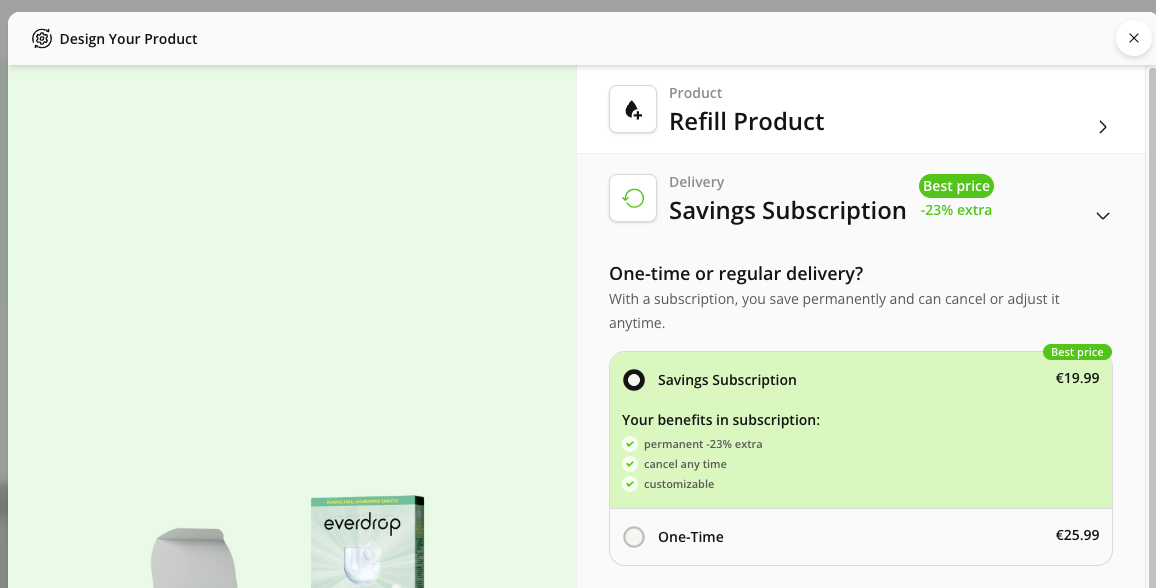
Task: Click the Design Your Product gear icon
Action: (x=42, y=39)
